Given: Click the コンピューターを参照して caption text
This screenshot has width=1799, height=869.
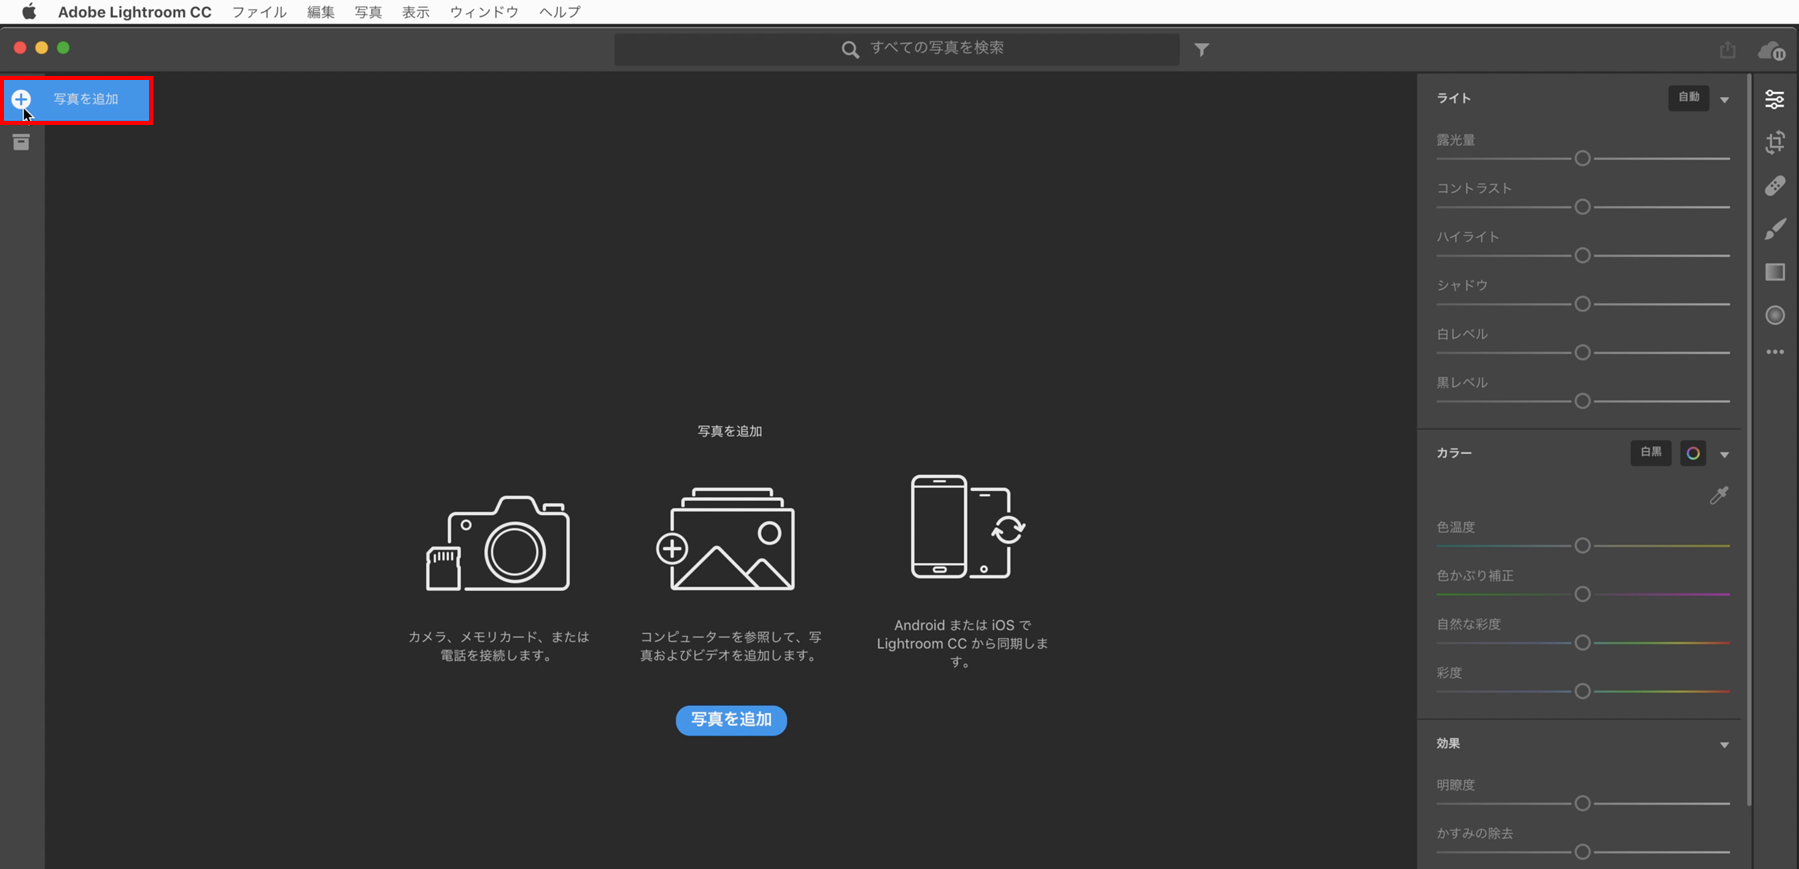Looking at the screenshot, I should 731,646.
